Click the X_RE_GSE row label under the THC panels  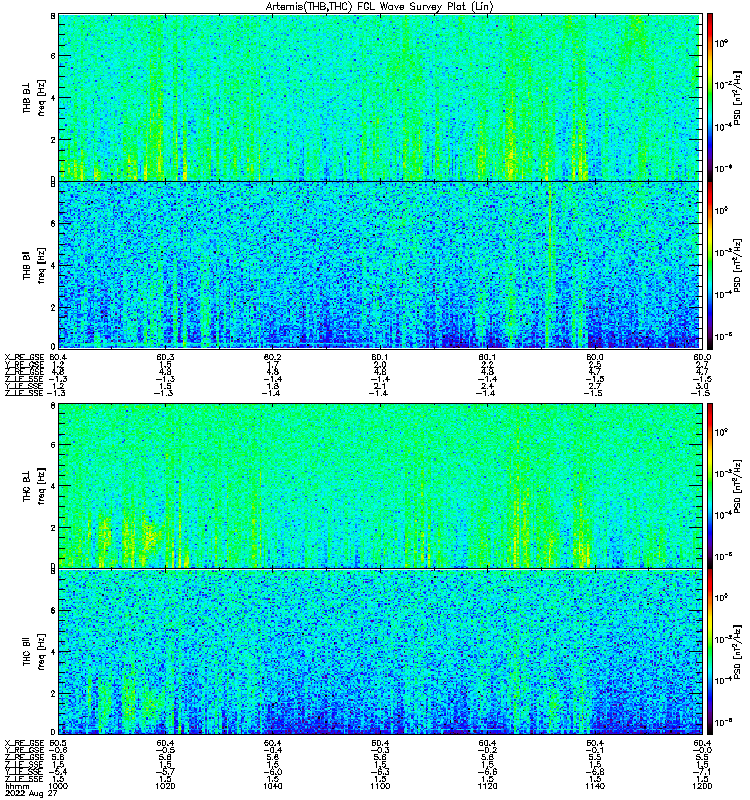click(24, 743)
